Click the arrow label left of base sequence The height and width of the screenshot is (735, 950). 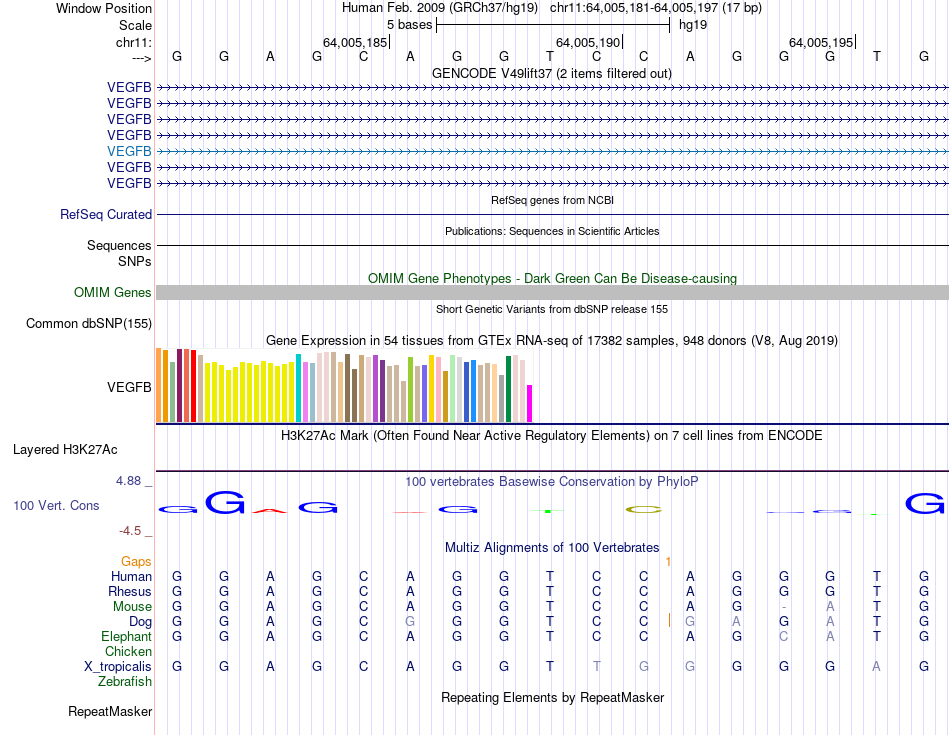click(142, 58)
